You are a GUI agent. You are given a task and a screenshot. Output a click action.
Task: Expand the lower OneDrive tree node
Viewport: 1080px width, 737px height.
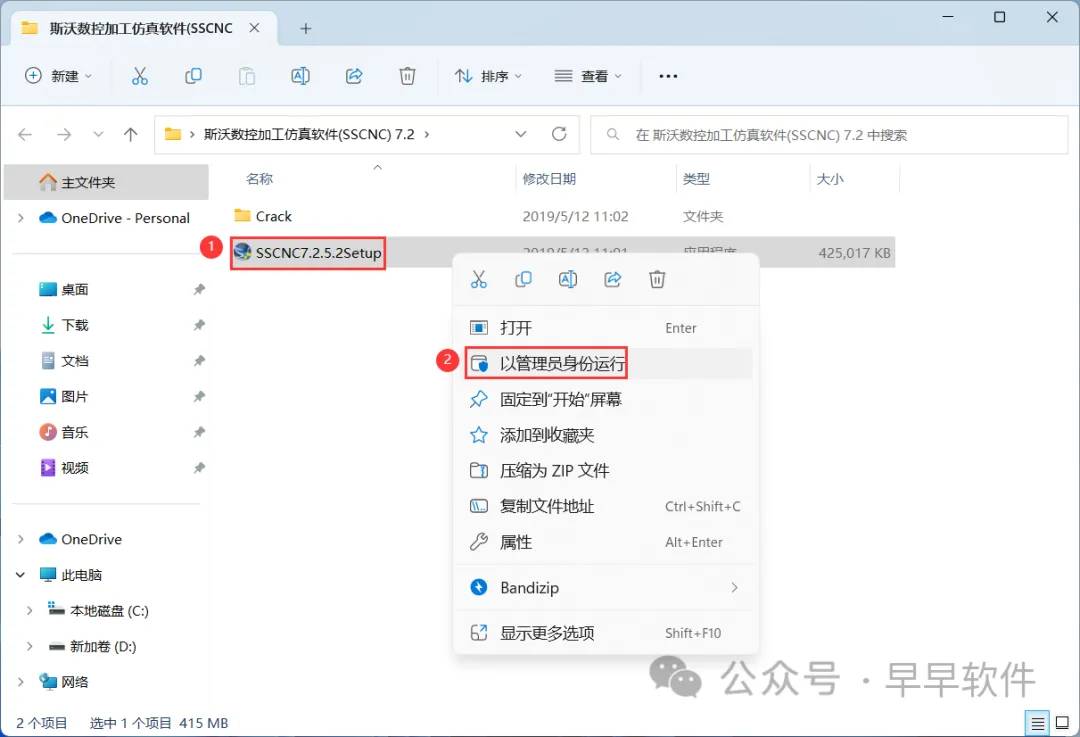(21, 539)
